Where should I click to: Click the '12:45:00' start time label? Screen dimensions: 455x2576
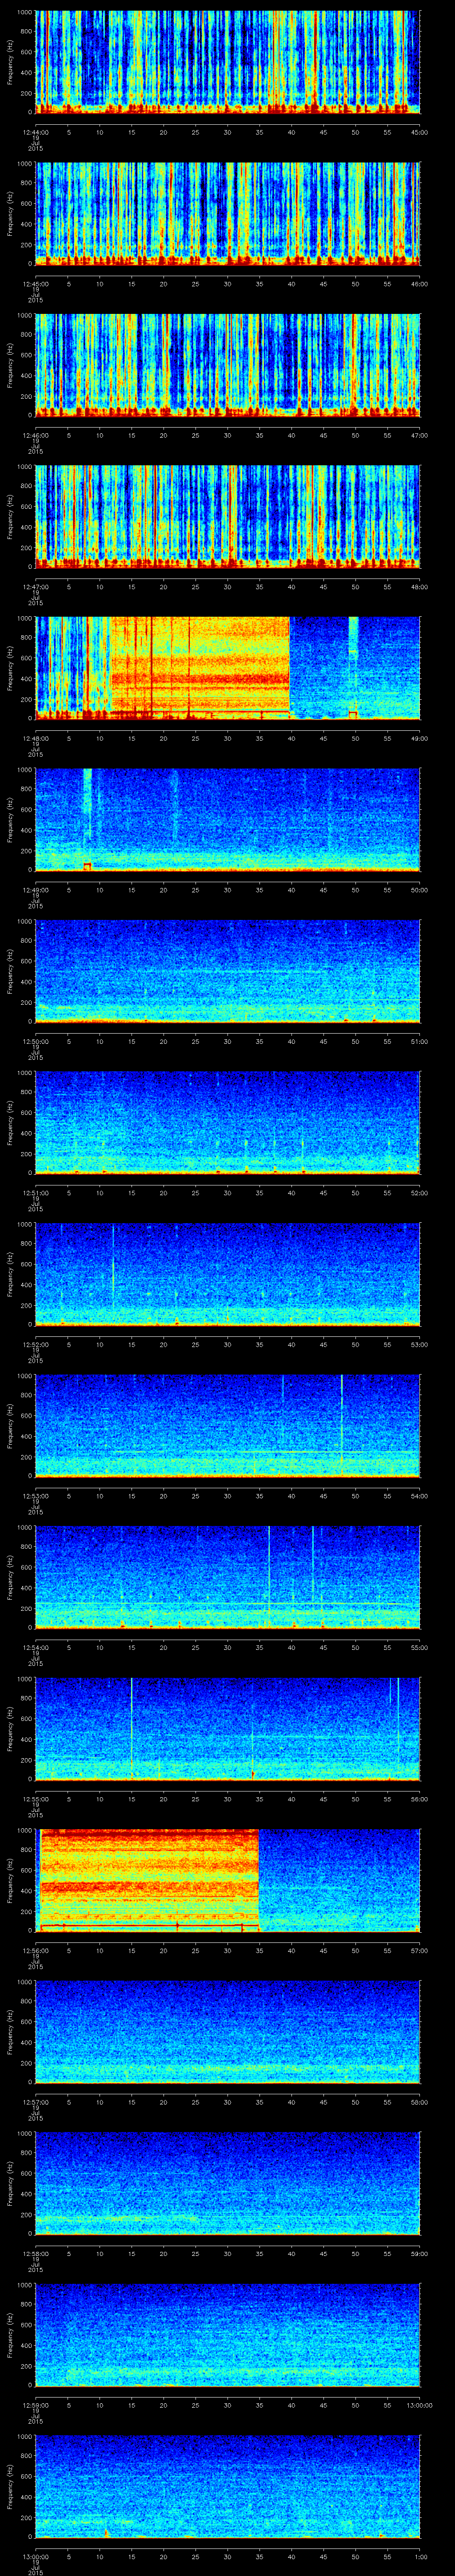(x=35, y=284)
